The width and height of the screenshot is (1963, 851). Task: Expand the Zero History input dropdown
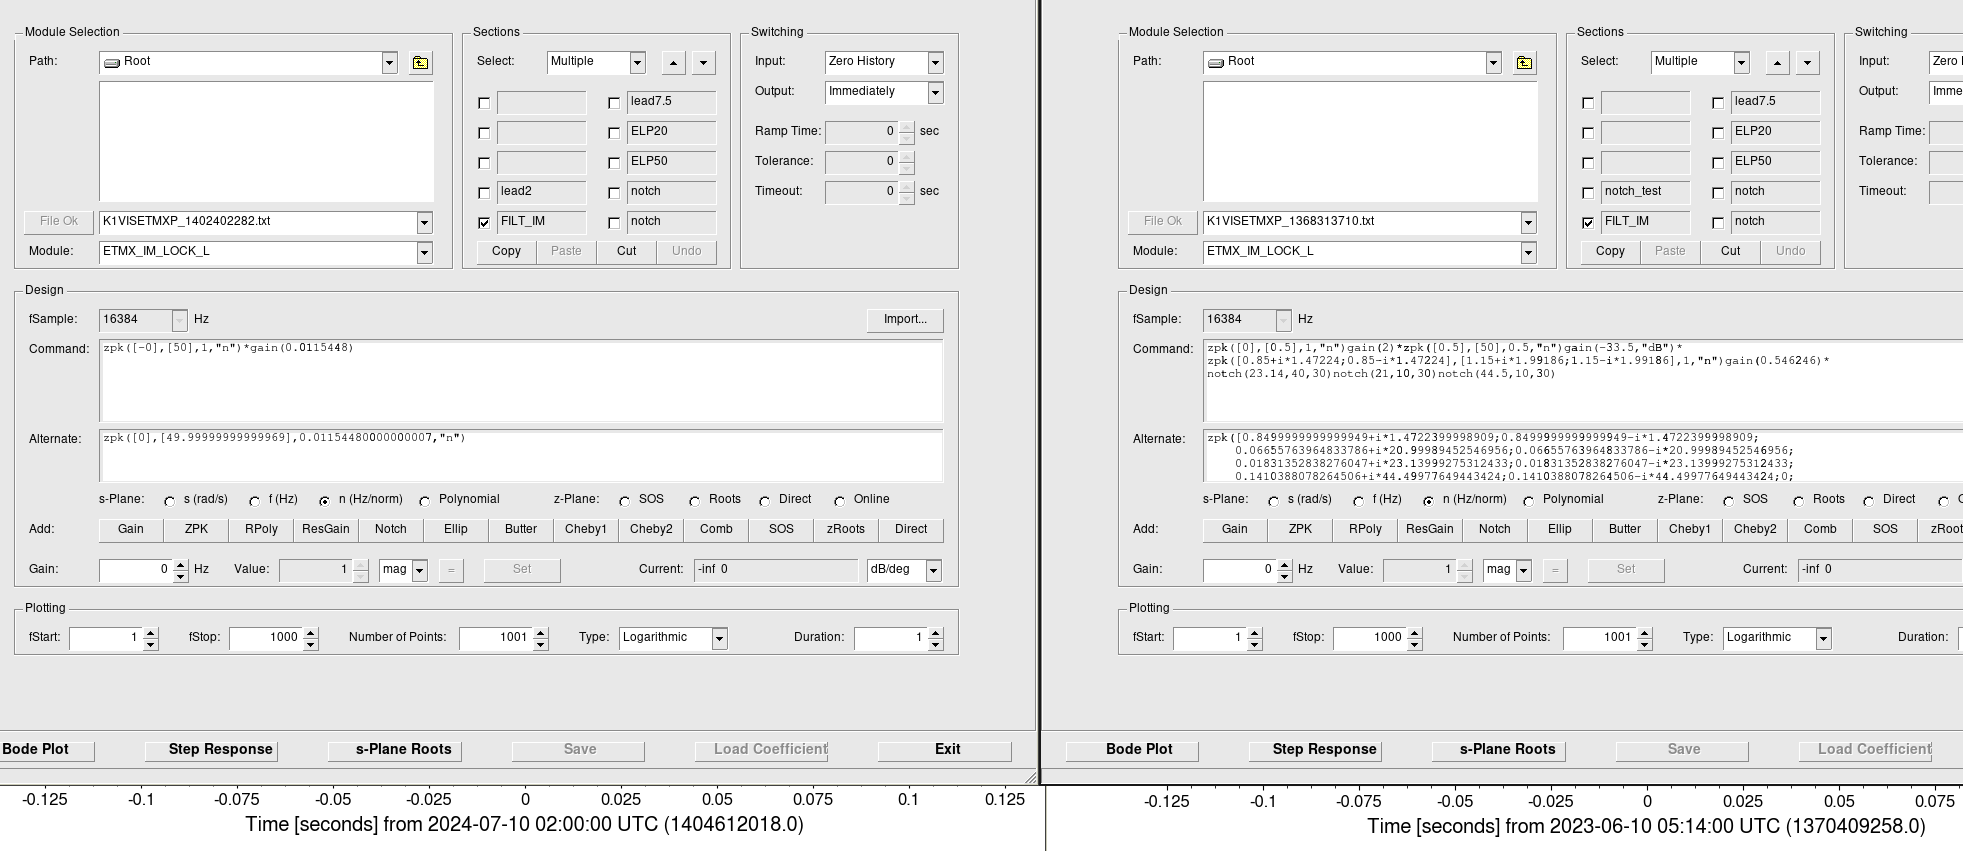click(x=935, y=63)
